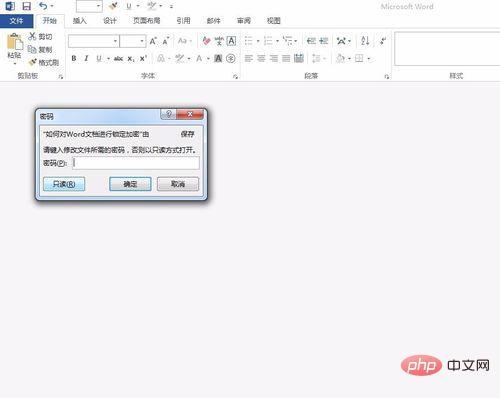Click the distributed alignment icon

coord(299,59)
